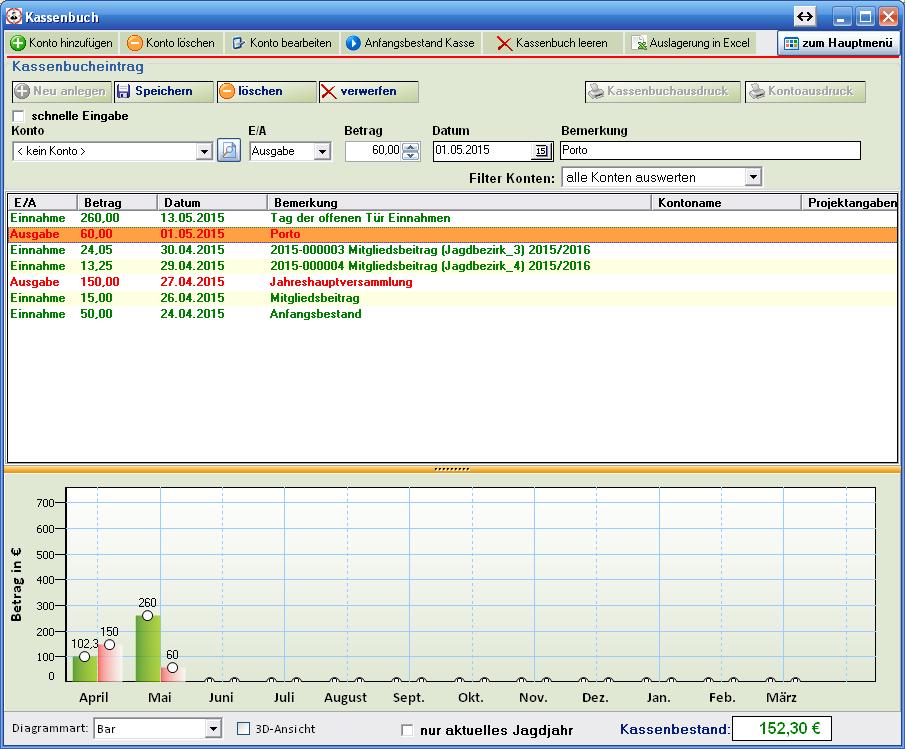Click Kassenbuch leeren in the toolbar
The width and height of the screenshot is (905, 749).
[552, 43]
